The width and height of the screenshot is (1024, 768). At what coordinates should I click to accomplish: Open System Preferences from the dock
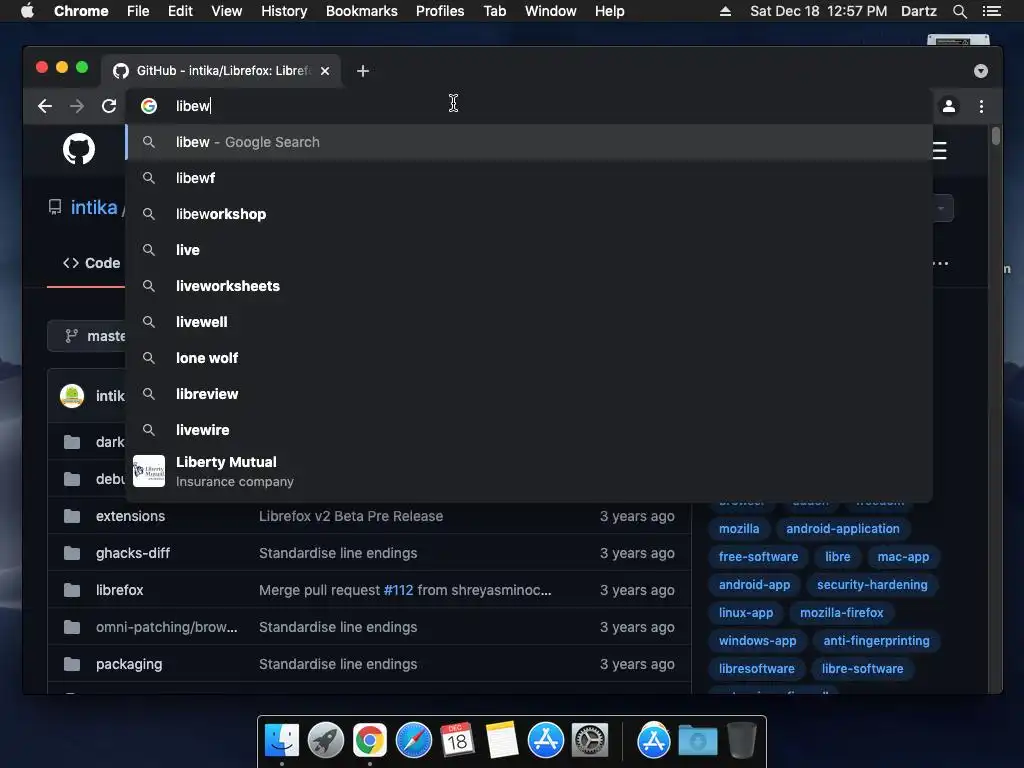(x=590, y=741)
